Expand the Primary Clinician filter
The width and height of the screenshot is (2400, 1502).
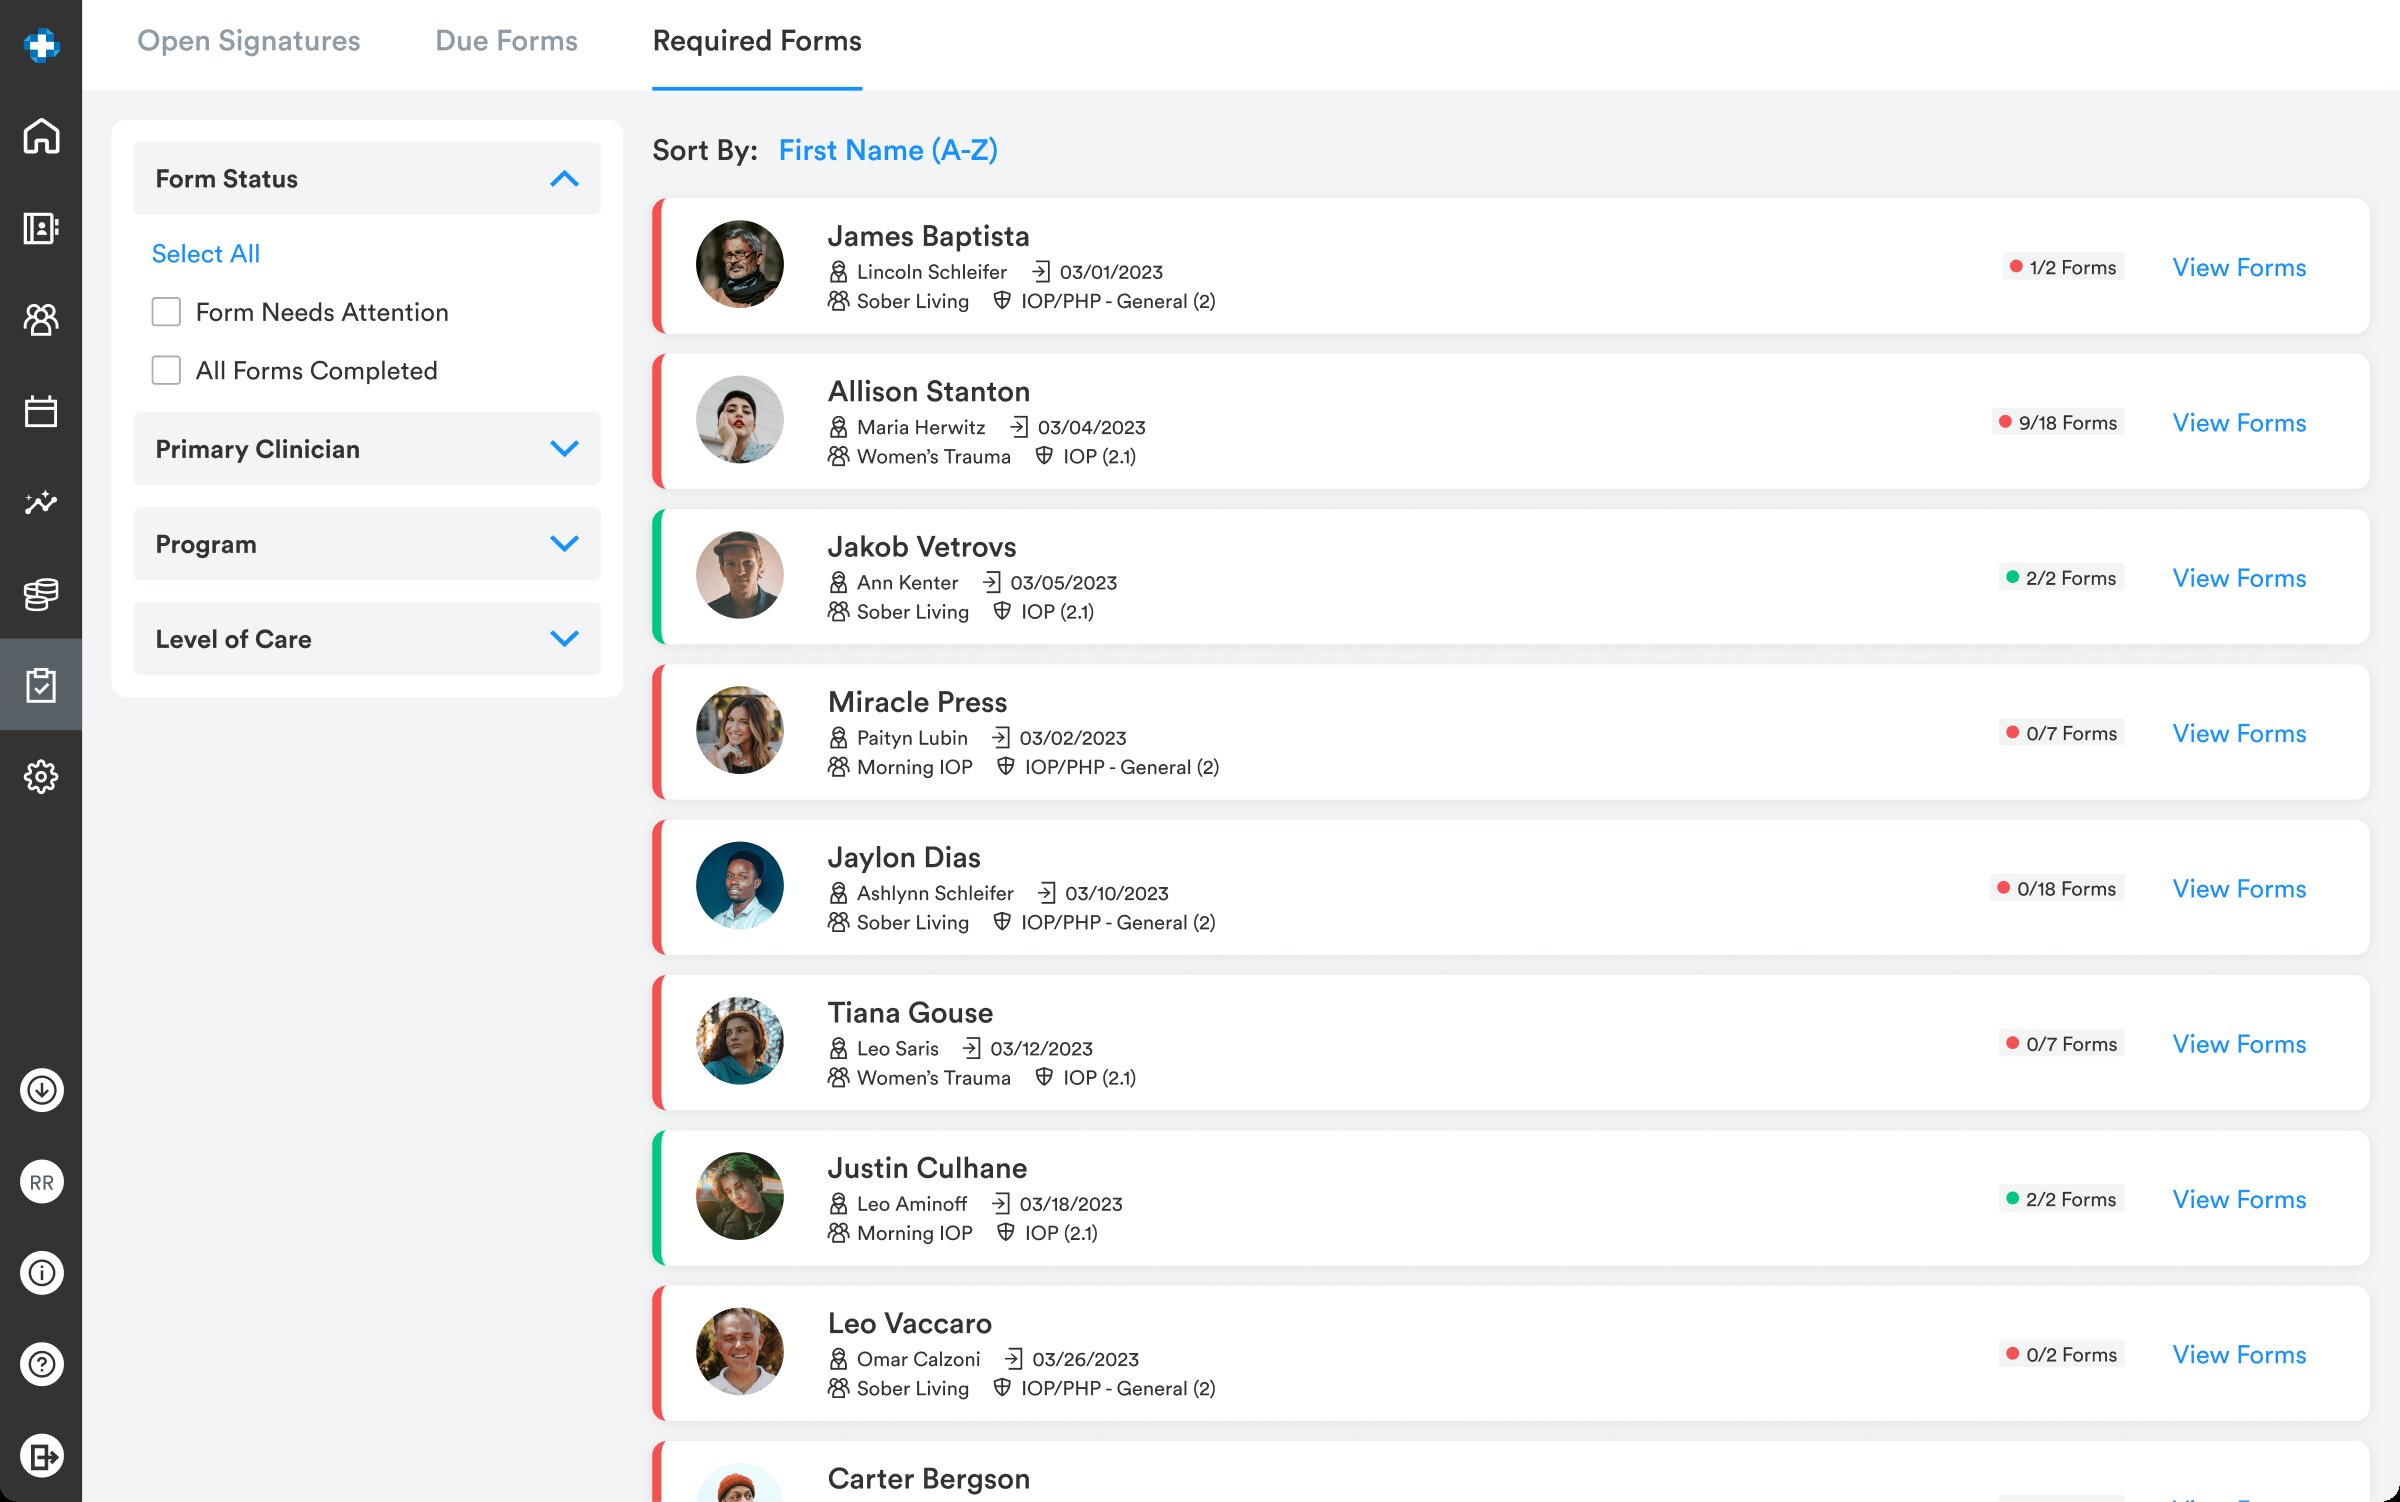coord(565,449)
